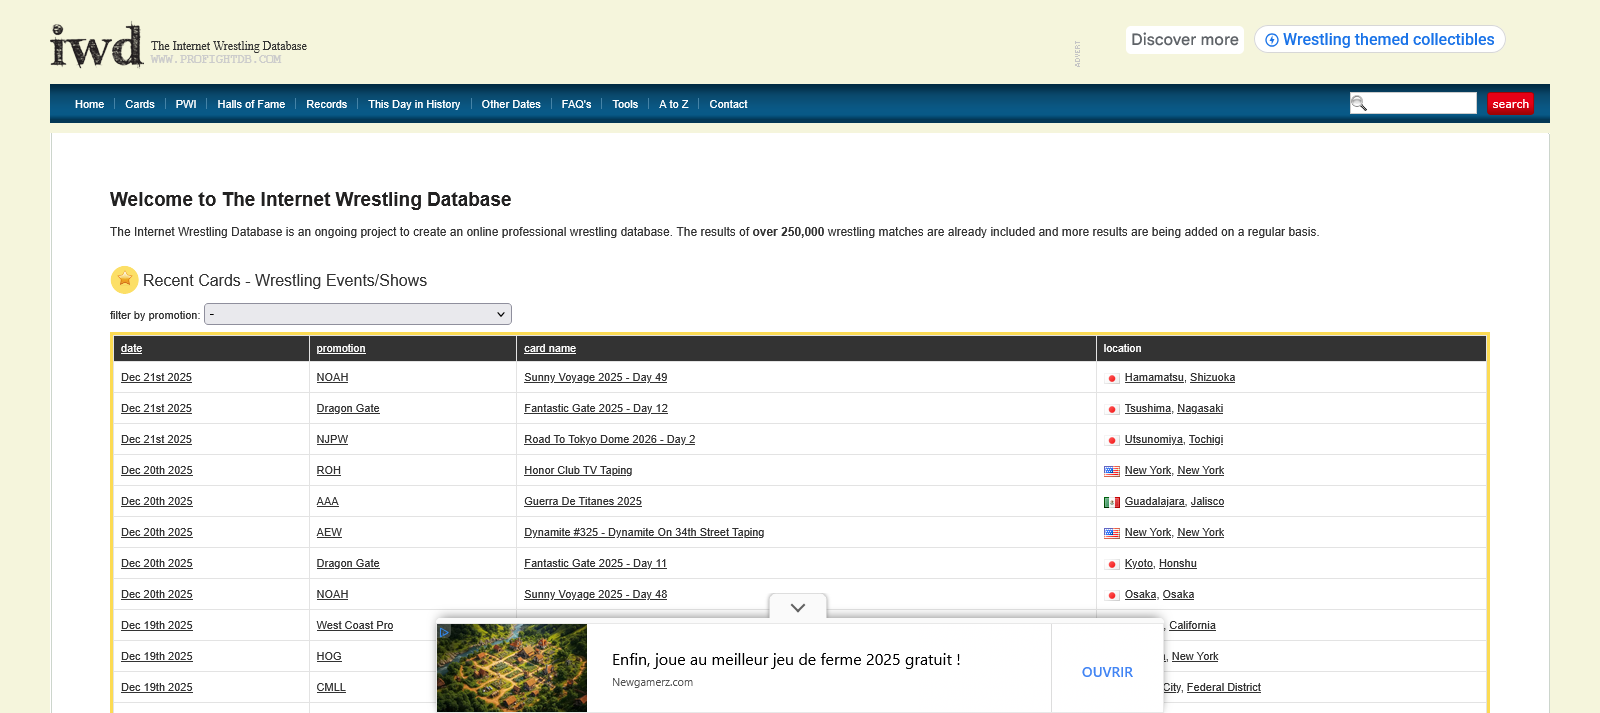Image resolution: width=1600 pixels, height=713 pixels.
Task: Open the Halls of Fame menu
Action: 251,104
